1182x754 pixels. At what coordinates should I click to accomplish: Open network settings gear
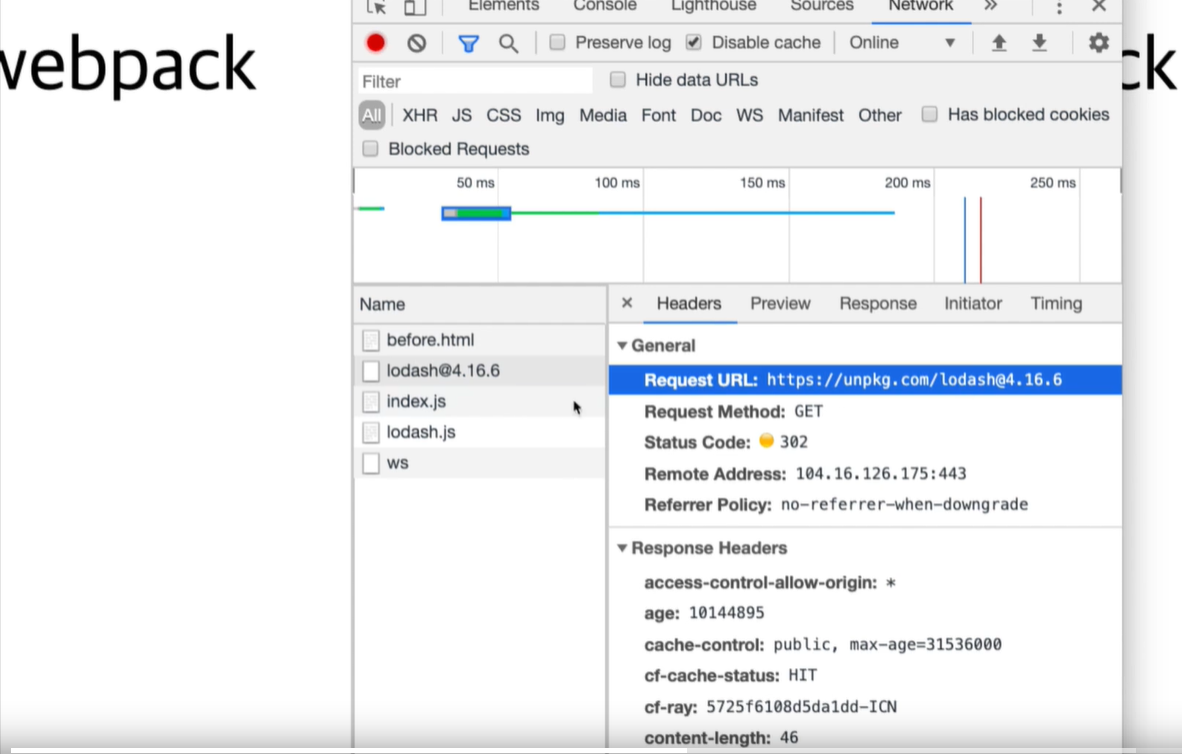pyautogui.click(x=1098, y=43)
